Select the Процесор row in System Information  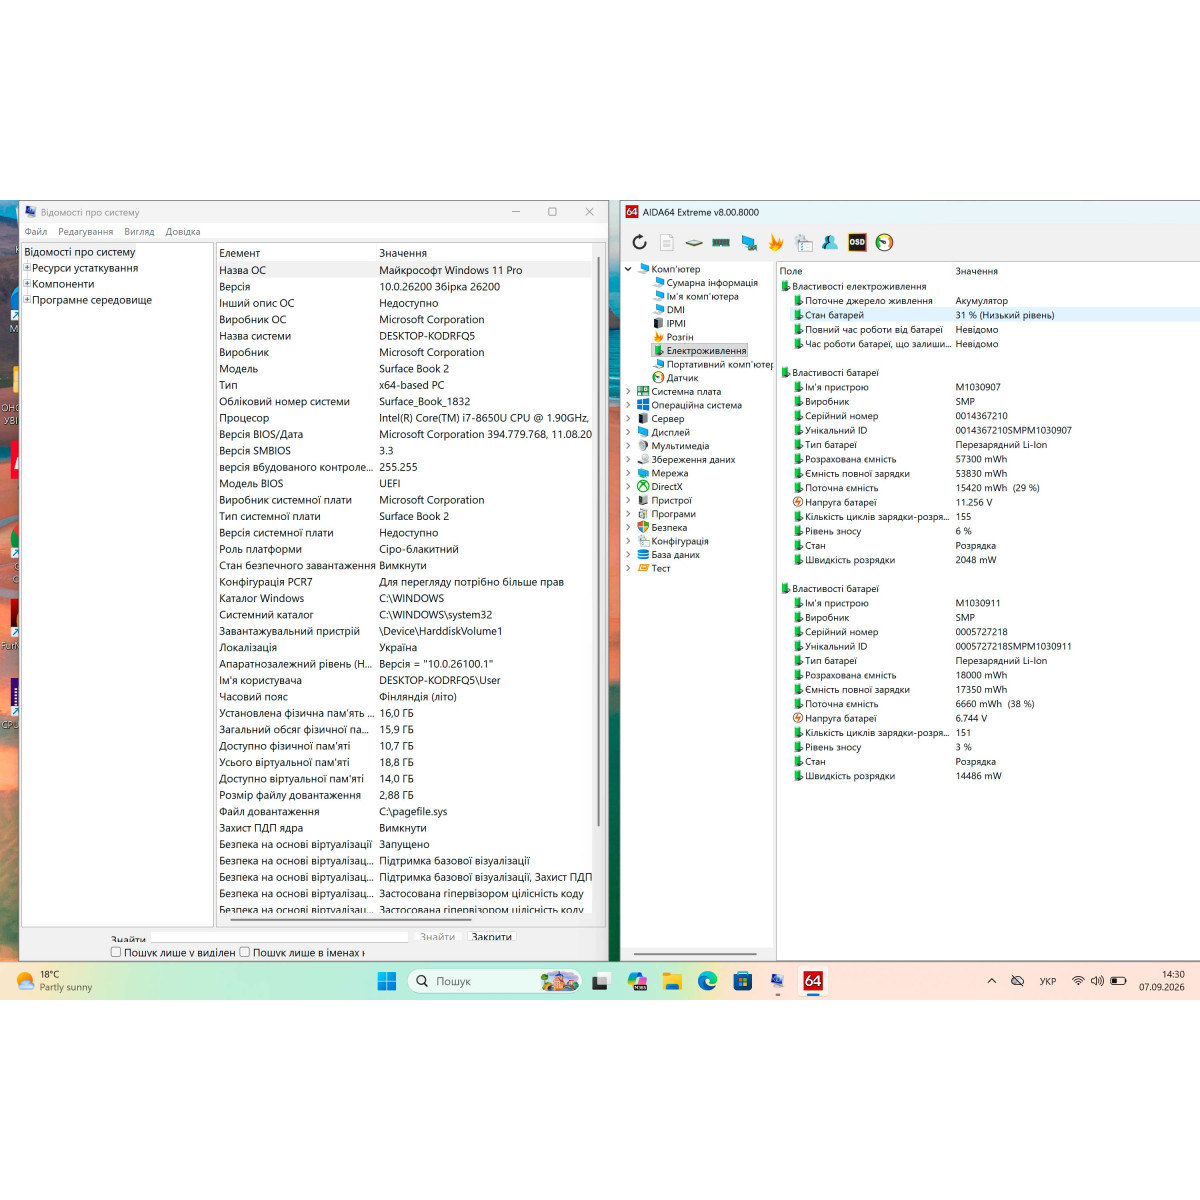[405, 418]
